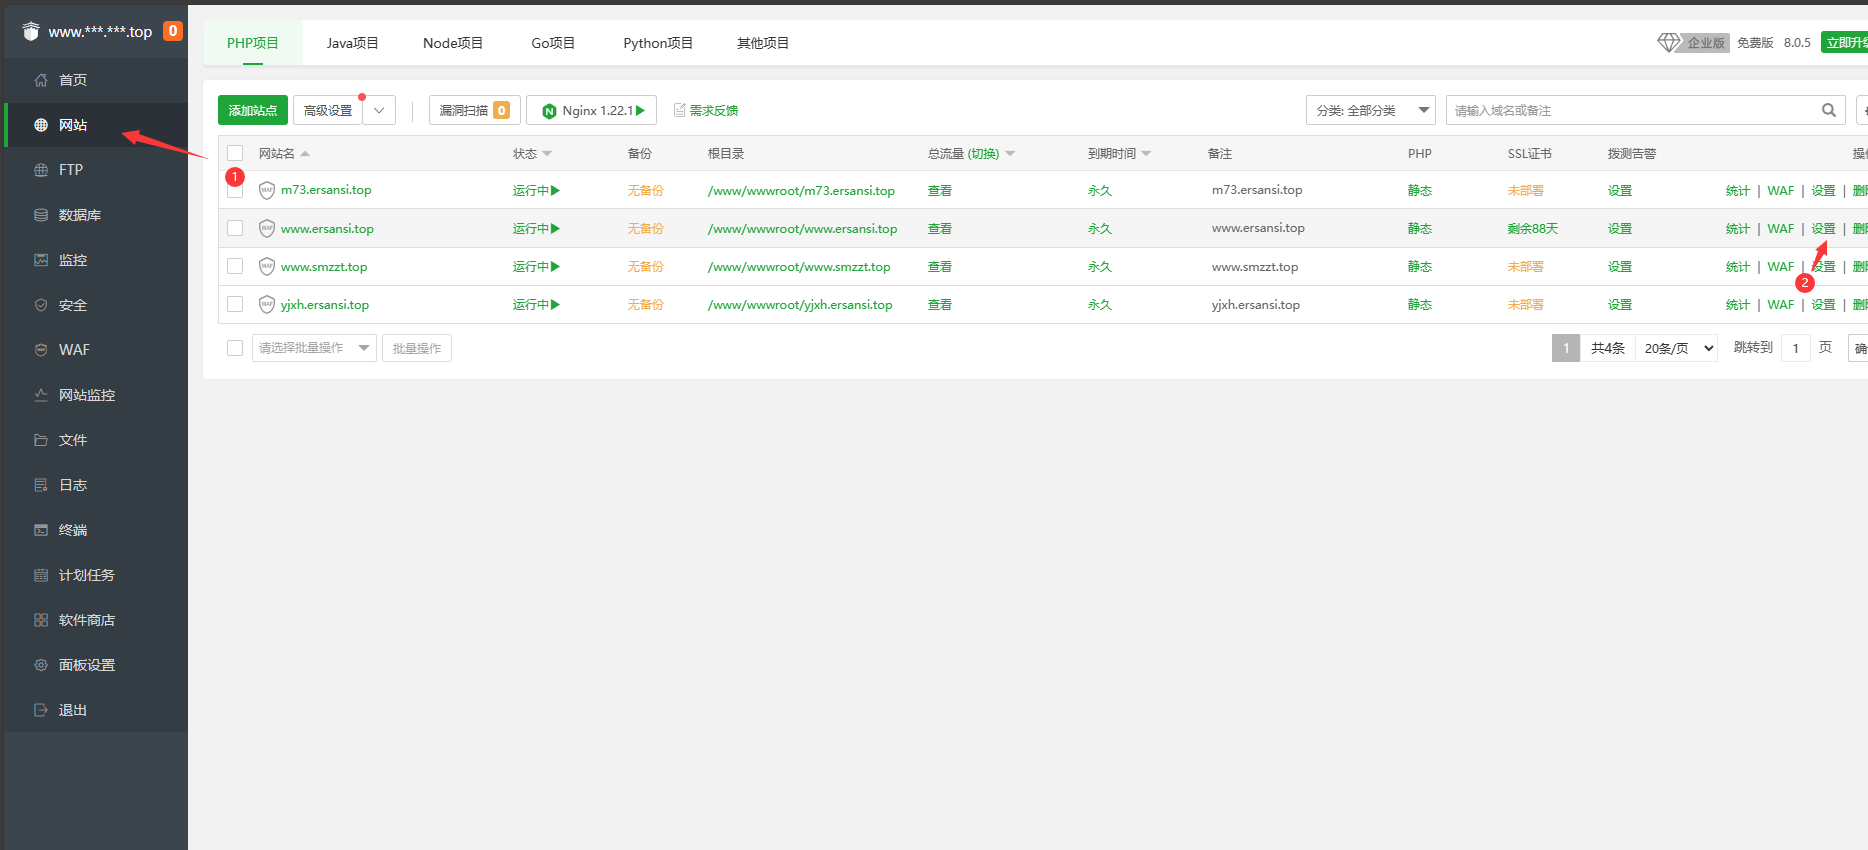The image size is (1868, 850).
Task: Check the www.smzzt.top row checkbox
Action: [235, 266]
